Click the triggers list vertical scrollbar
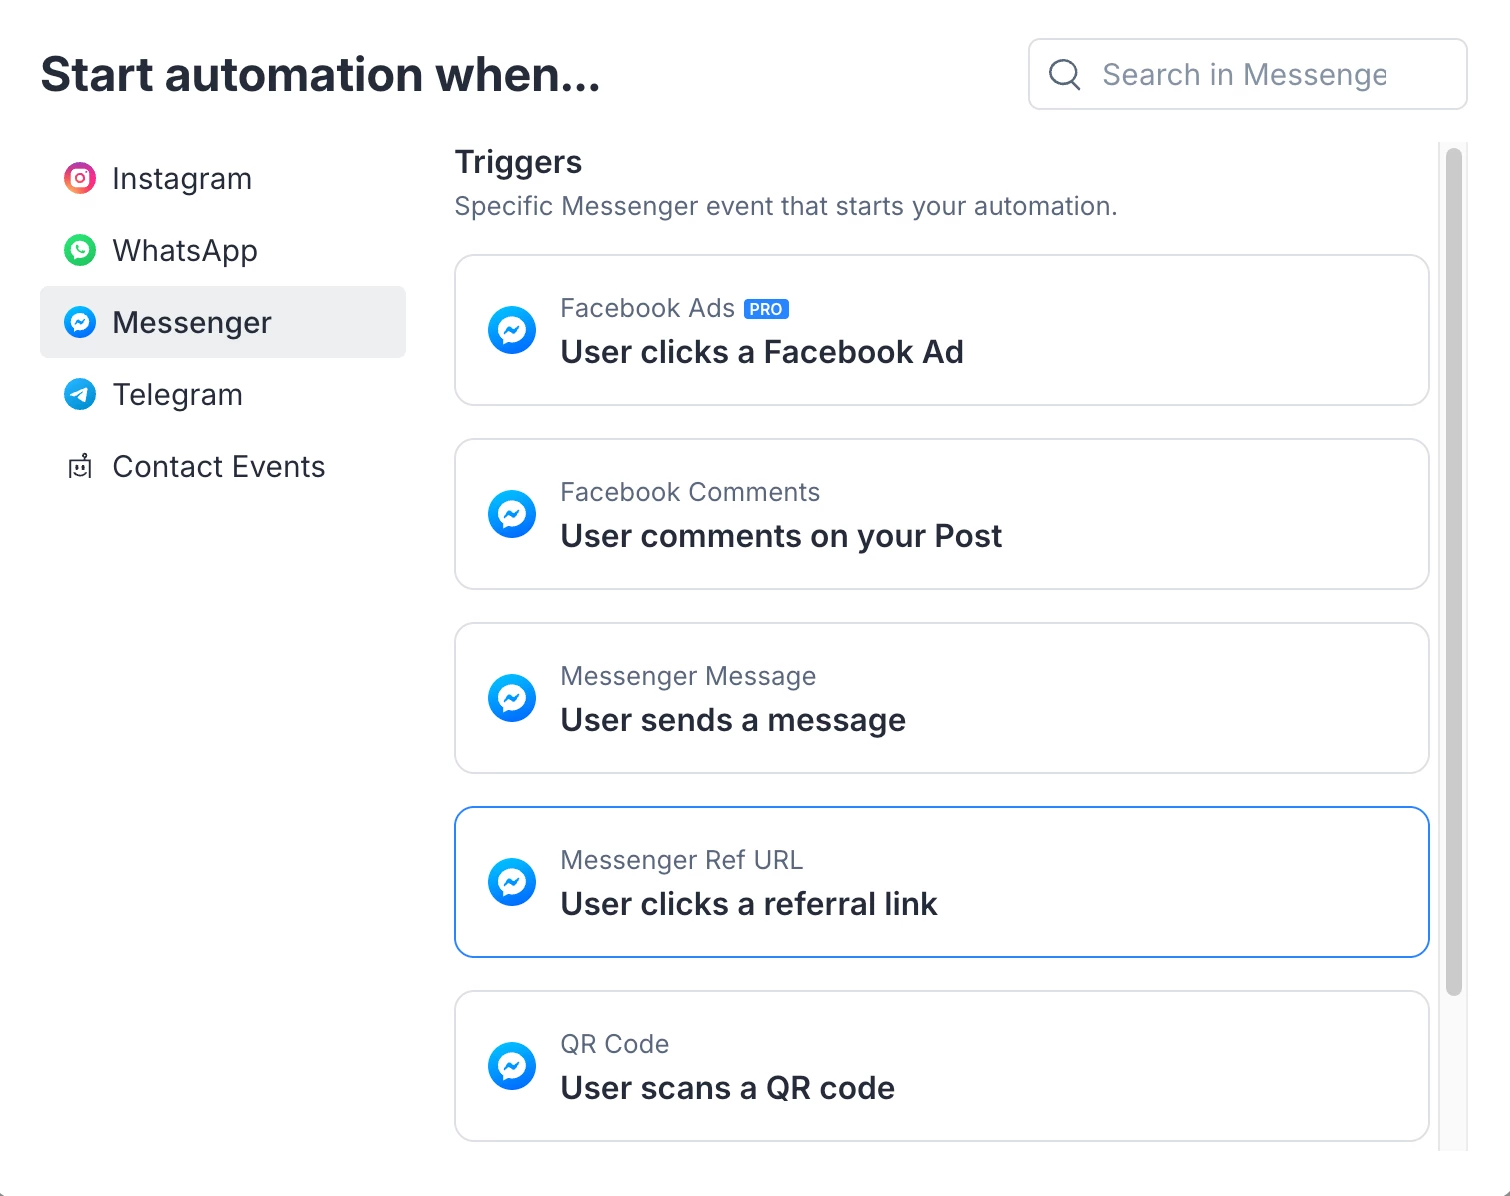 click(x=1454, y=570)
